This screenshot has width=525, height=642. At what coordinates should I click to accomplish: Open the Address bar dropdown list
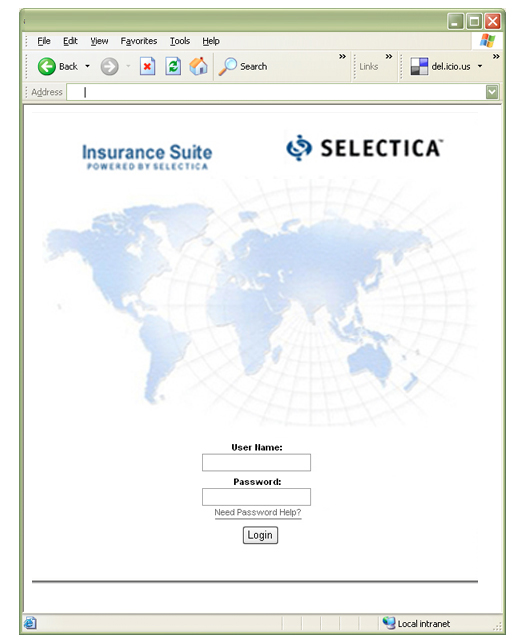(x=492, y=92)
